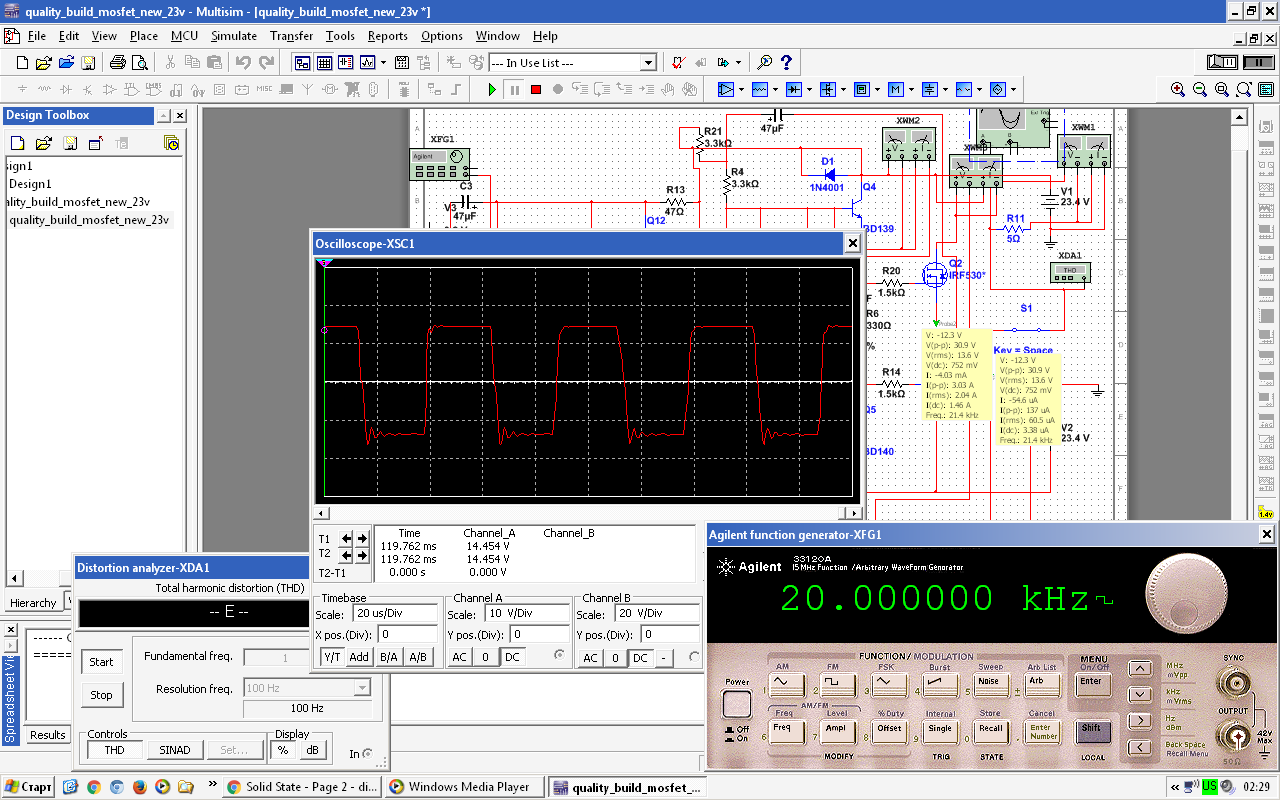Set Channel B coupling to AC
This screenshot has width=1280, height=800.
pyautogui.click(x=591, y=657)
